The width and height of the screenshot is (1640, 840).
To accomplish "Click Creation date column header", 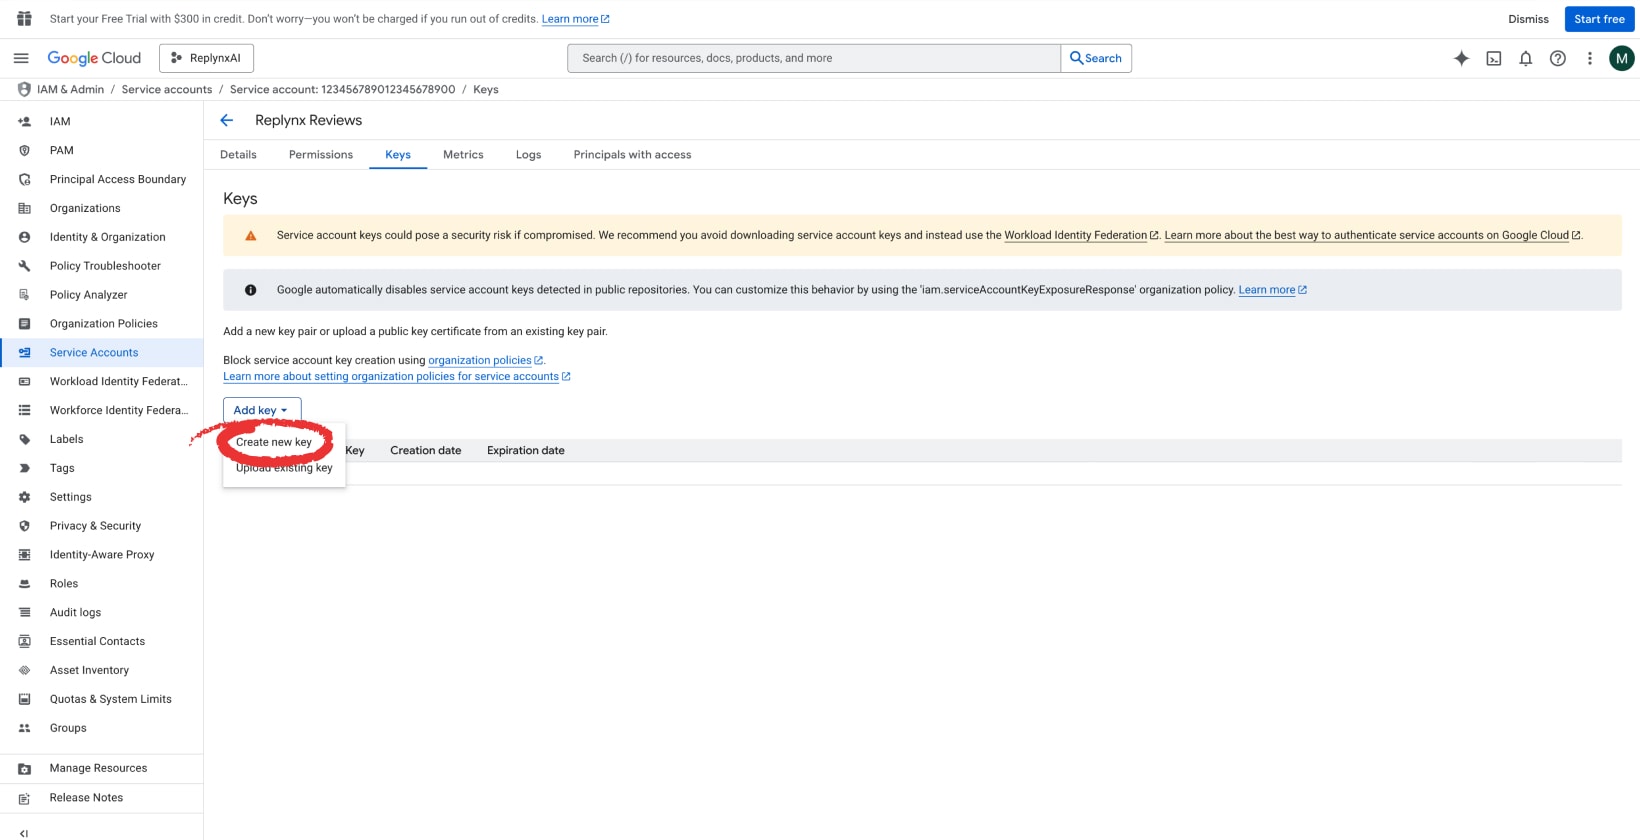I will 425,451.
